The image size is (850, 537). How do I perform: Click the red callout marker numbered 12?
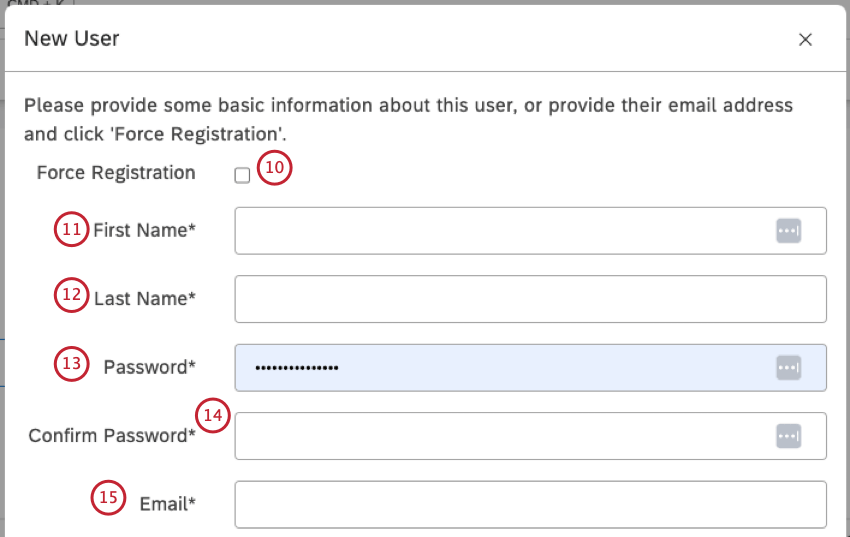pos(71,296)
